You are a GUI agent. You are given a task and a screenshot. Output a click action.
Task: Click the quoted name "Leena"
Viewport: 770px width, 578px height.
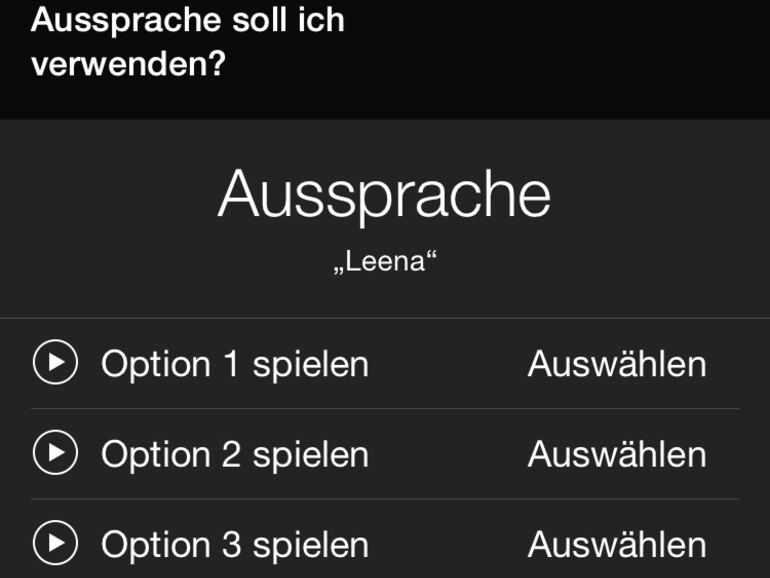coord(385,262)
